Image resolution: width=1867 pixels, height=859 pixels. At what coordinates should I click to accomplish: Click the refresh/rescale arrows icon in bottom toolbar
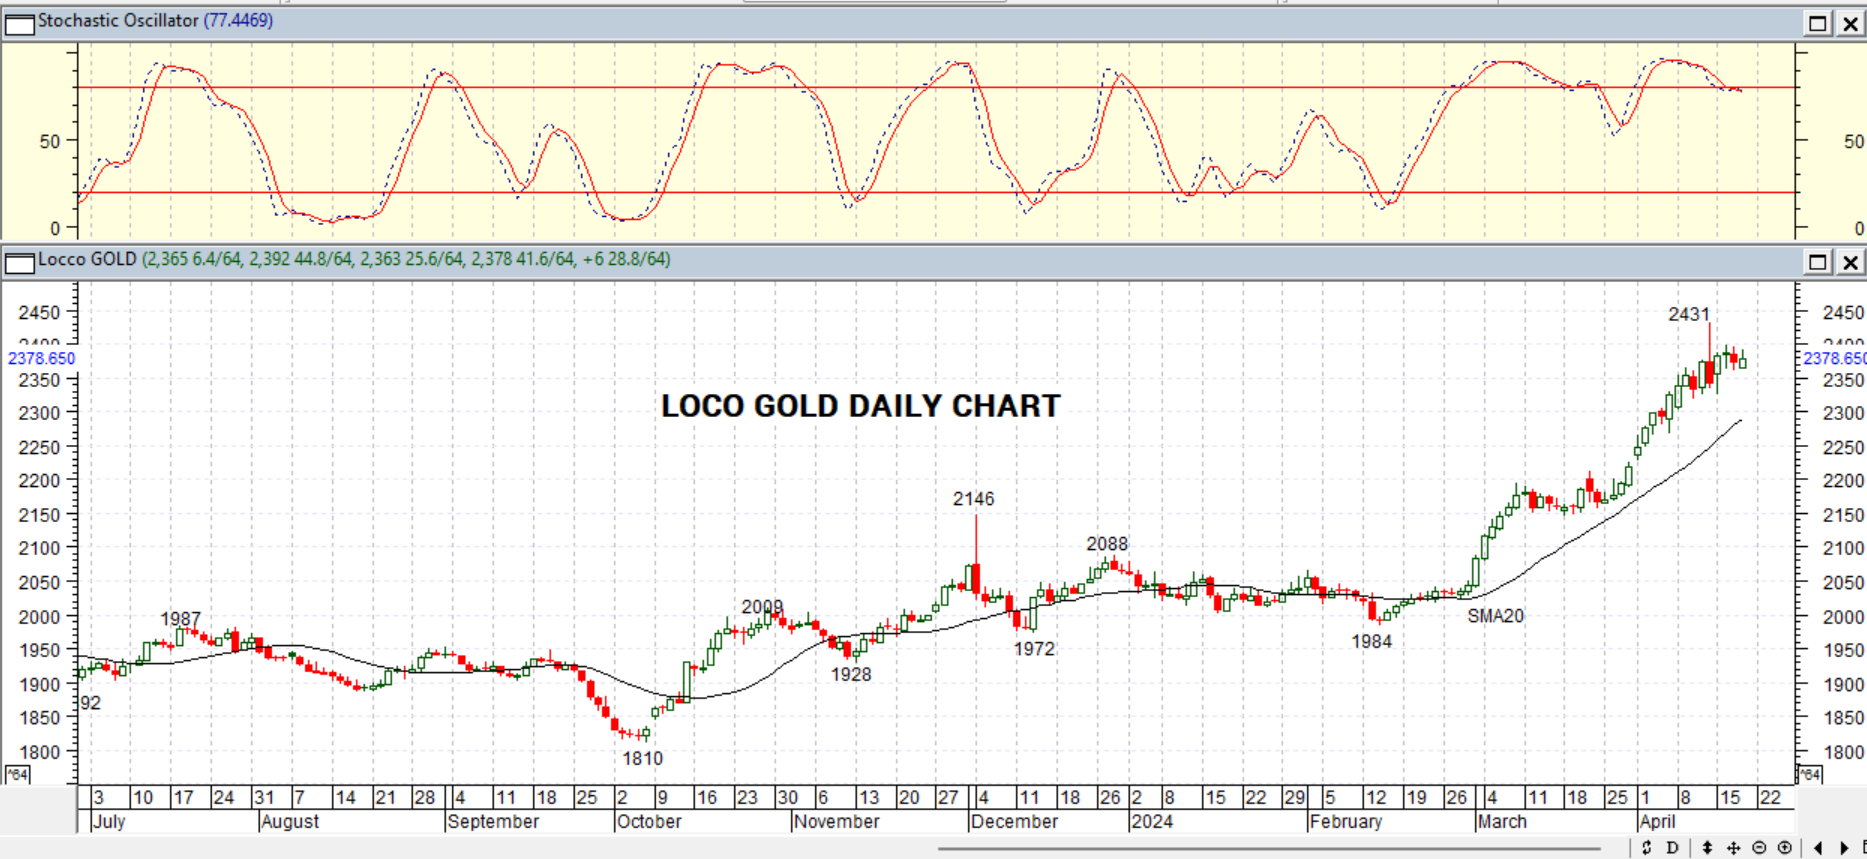[x=1647, y=848]
